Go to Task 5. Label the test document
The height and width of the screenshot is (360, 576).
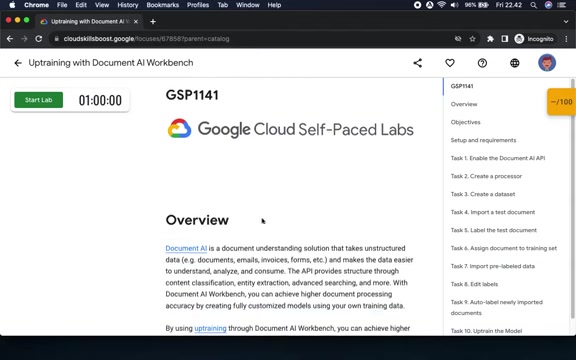pos(494,230)
